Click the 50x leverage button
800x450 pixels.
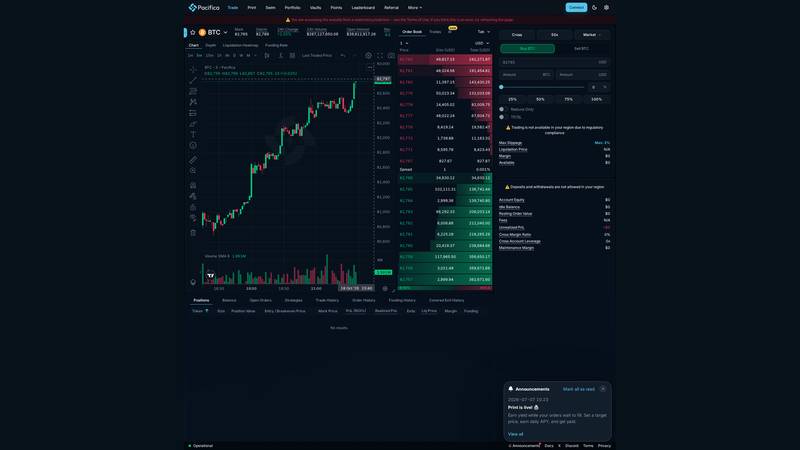(555, 35)
